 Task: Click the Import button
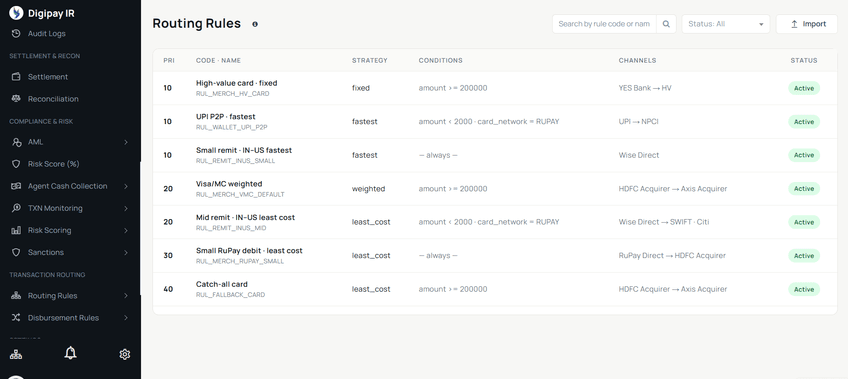point(806,24)
